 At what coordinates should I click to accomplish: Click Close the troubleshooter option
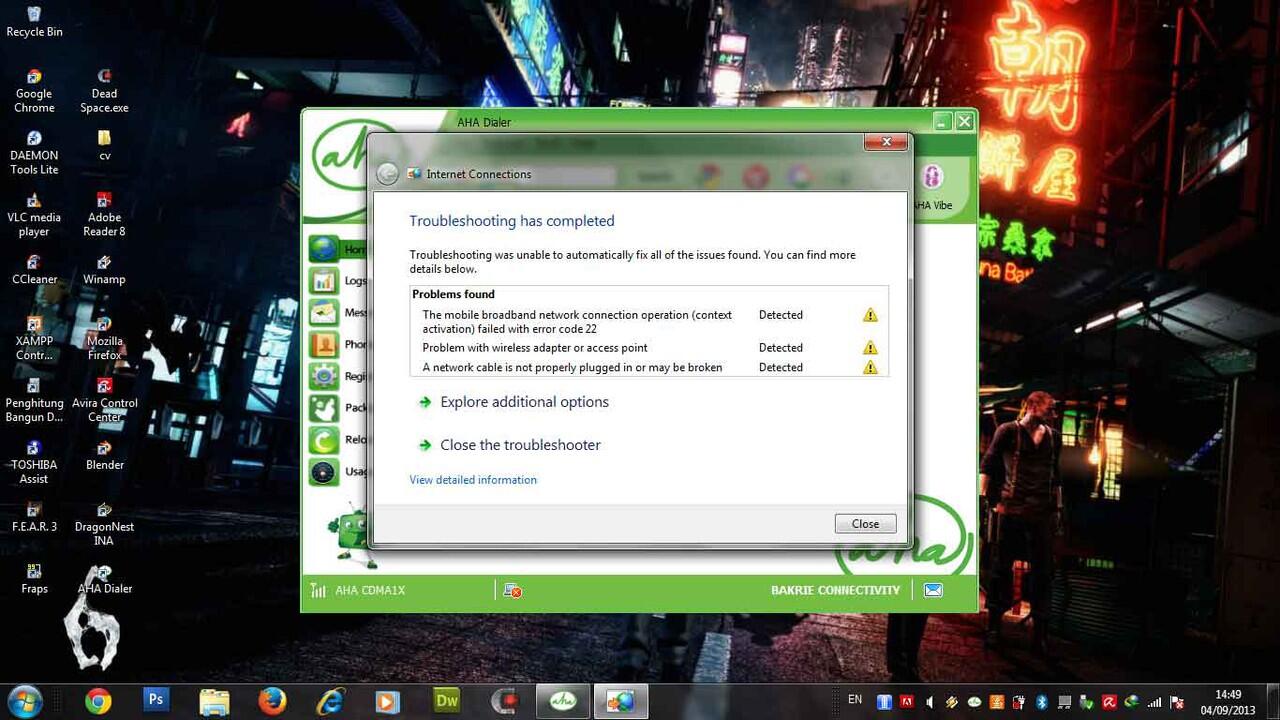[x=520, y=445]
